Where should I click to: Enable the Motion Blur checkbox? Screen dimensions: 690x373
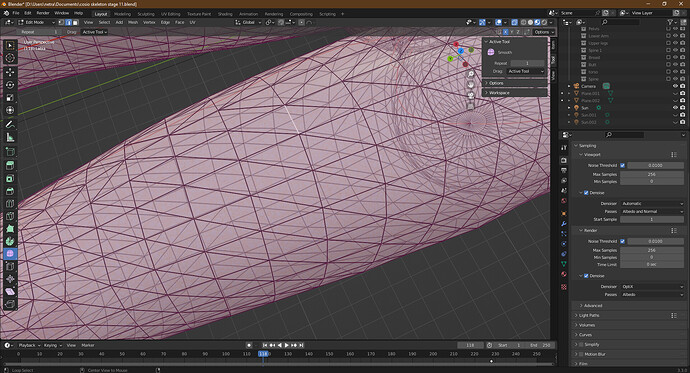[x=581, y=354]
